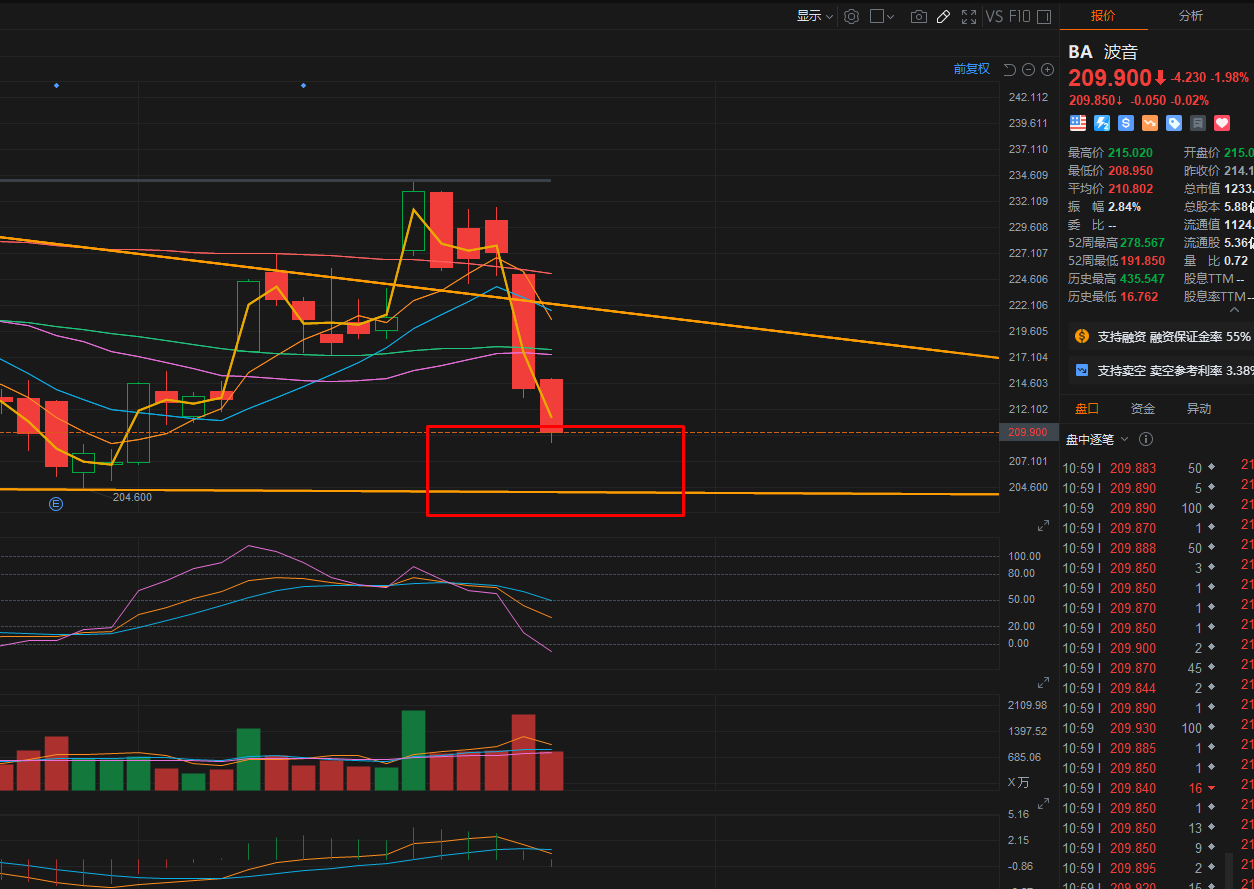
Task: Open chart settings gear icon
Action: 852,16
